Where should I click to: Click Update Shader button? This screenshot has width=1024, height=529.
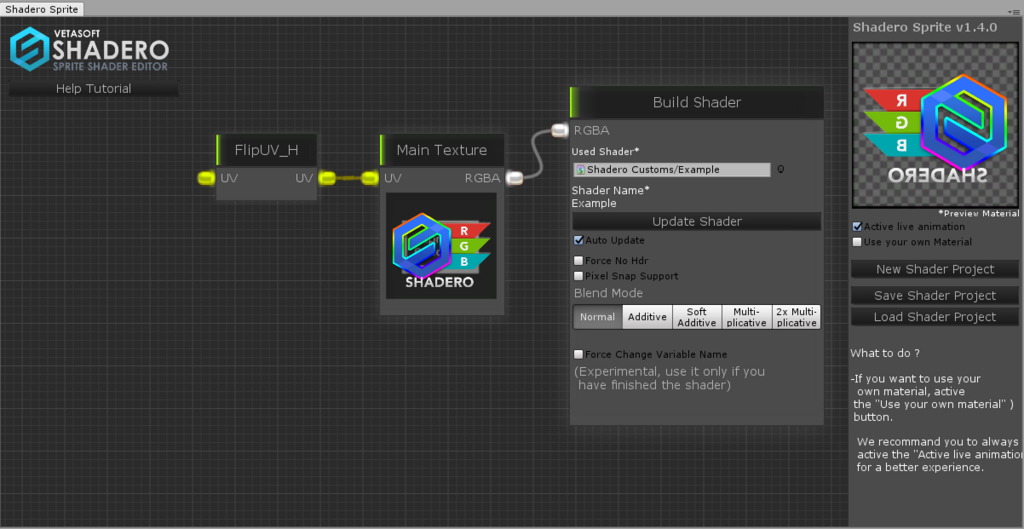pyautogui.click(x=697, y=221)
